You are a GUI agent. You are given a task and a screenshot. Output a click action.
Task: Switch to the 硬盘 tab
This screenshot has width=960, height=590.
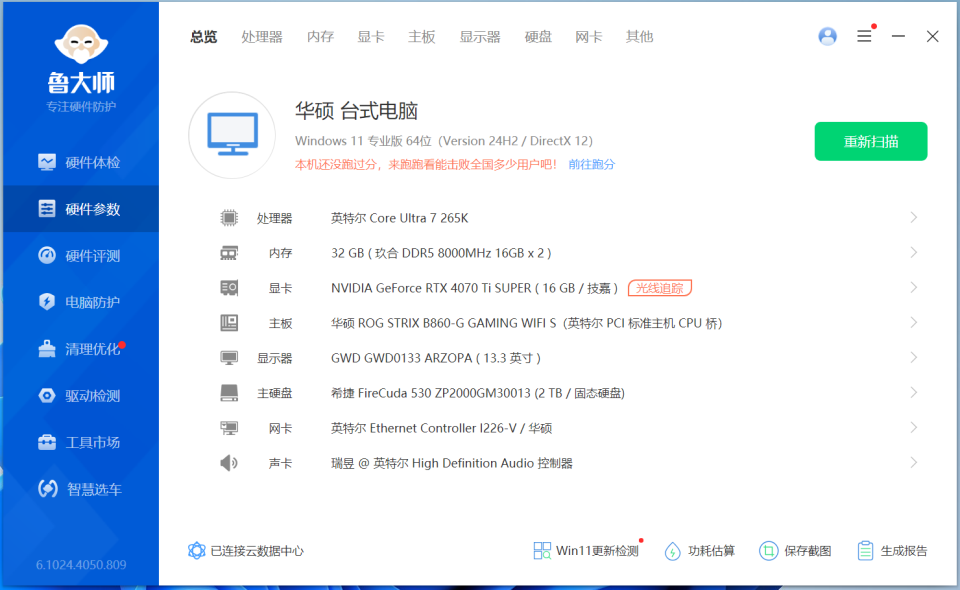coord(538,37)
